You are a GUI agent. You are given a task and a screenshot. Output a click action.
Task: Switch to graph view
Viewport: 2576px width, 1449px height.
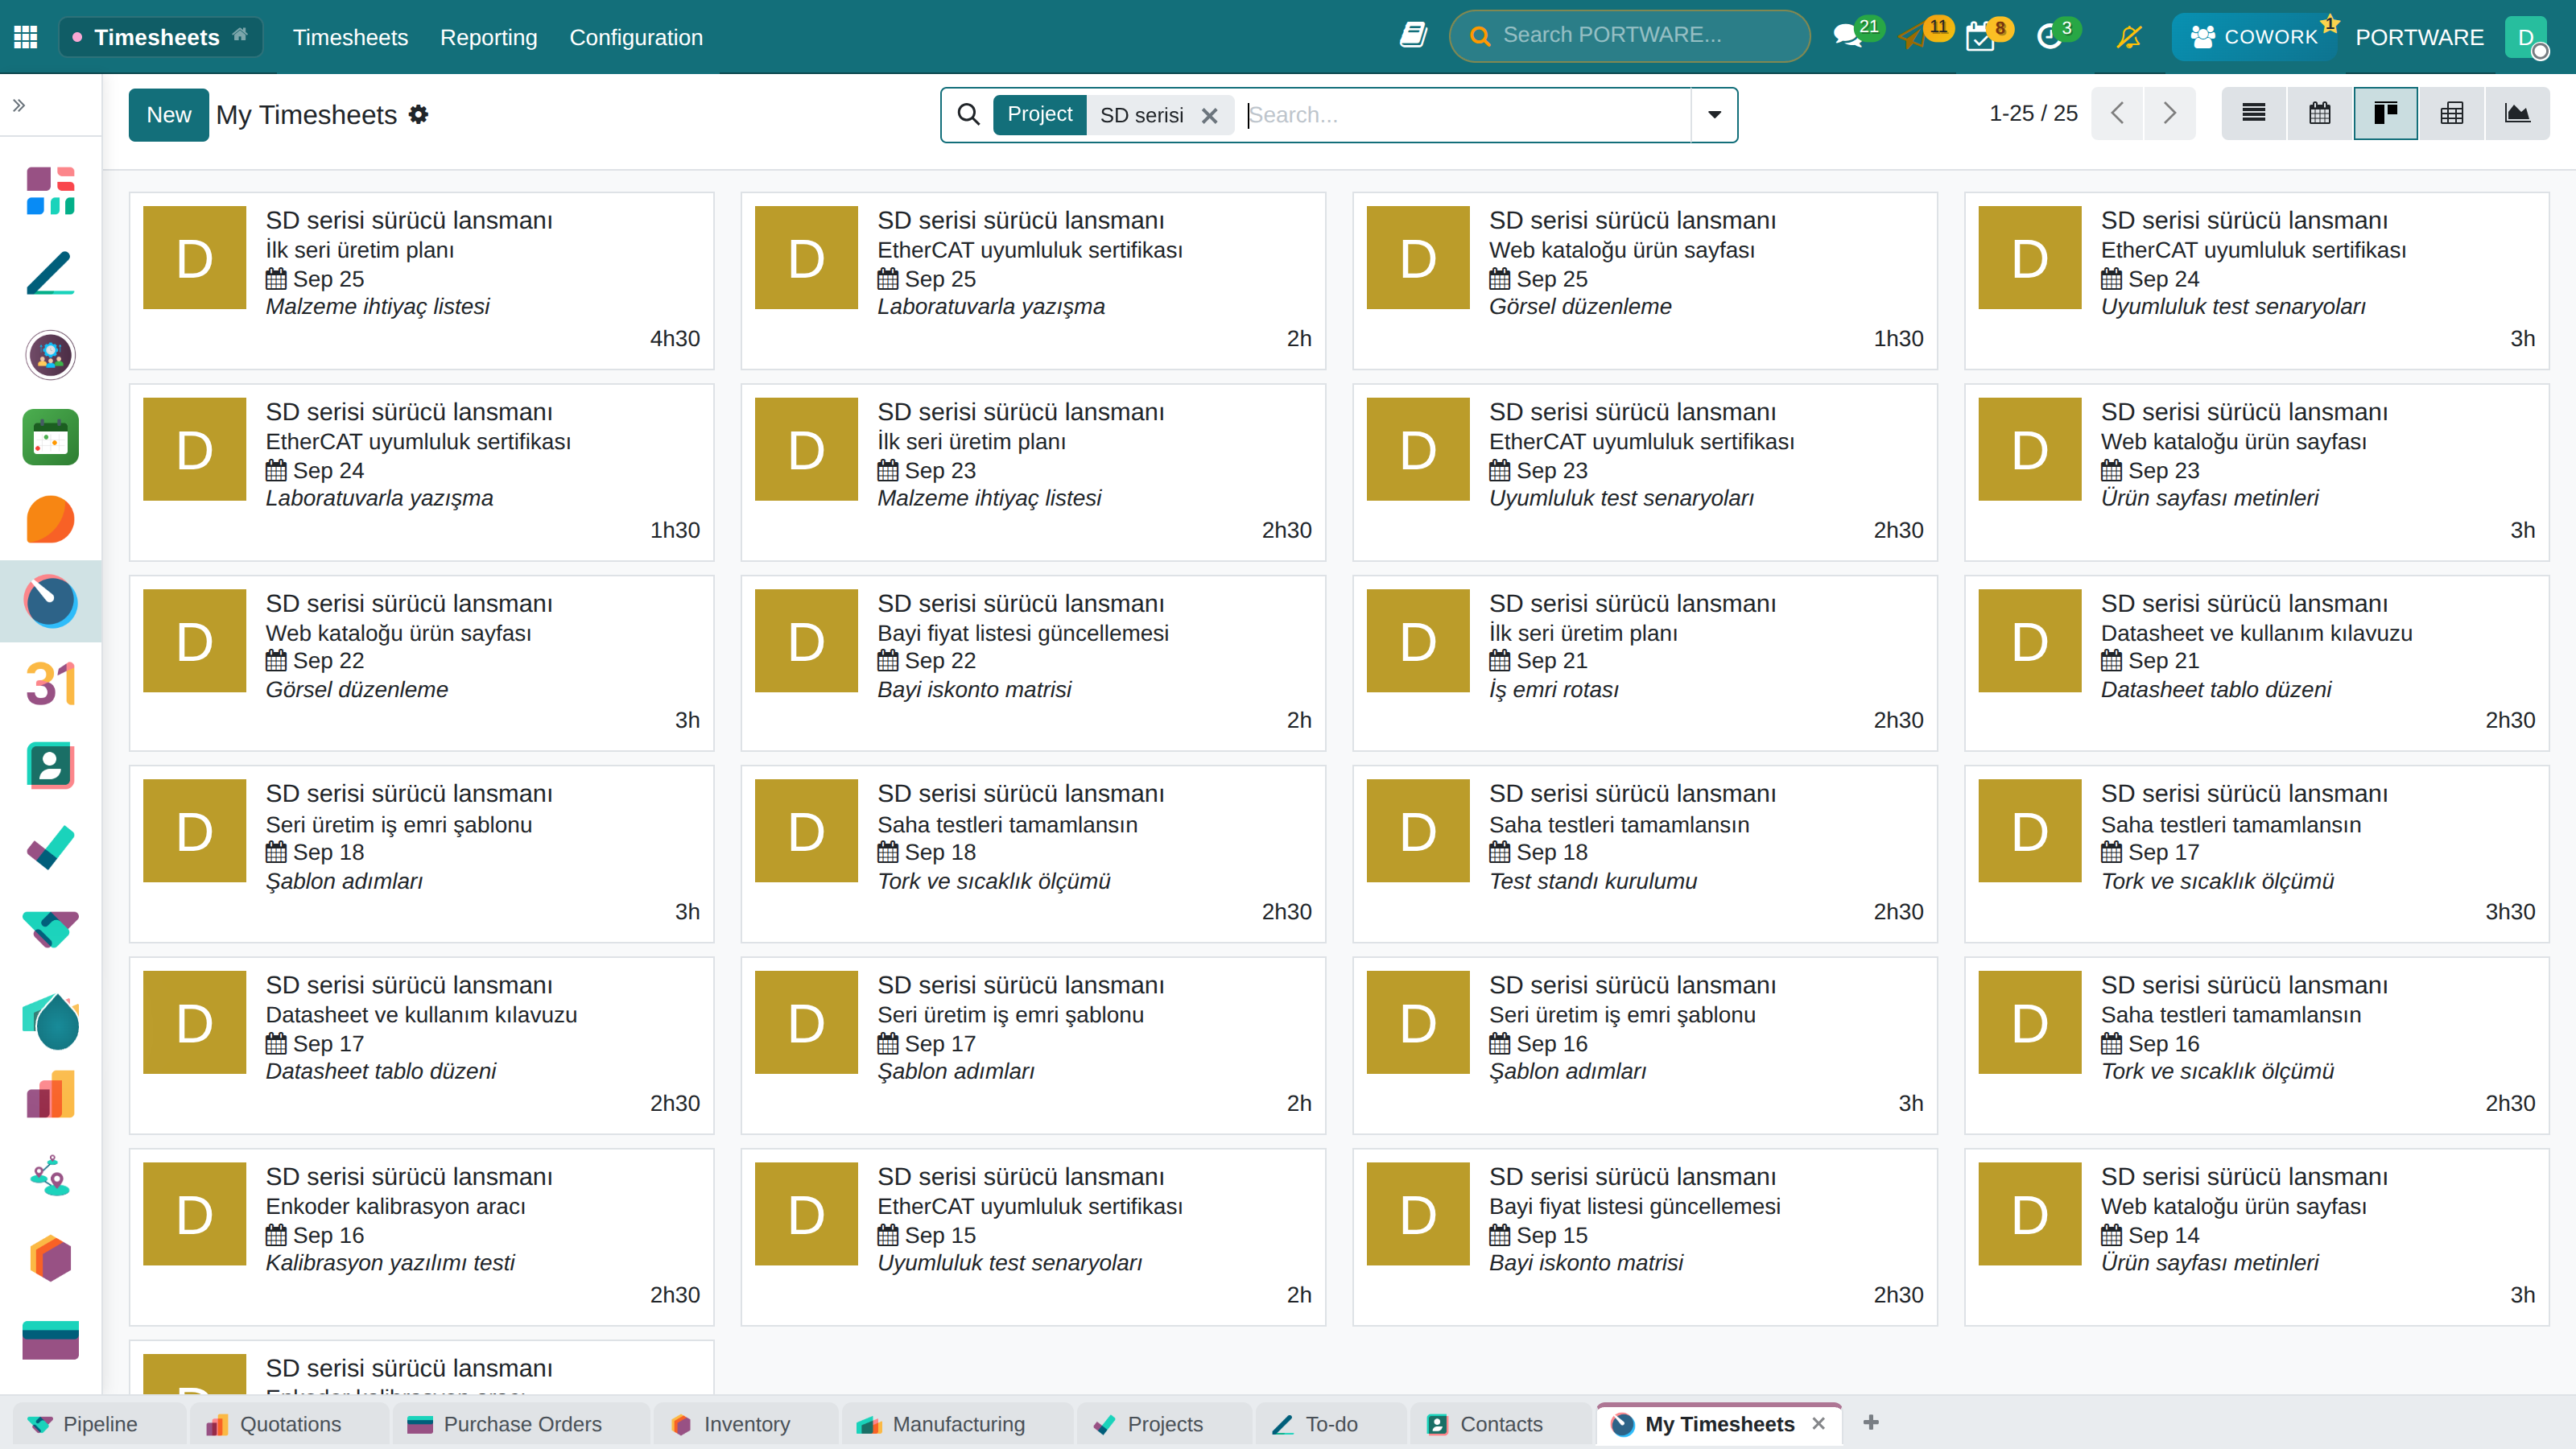[2518, 113]
